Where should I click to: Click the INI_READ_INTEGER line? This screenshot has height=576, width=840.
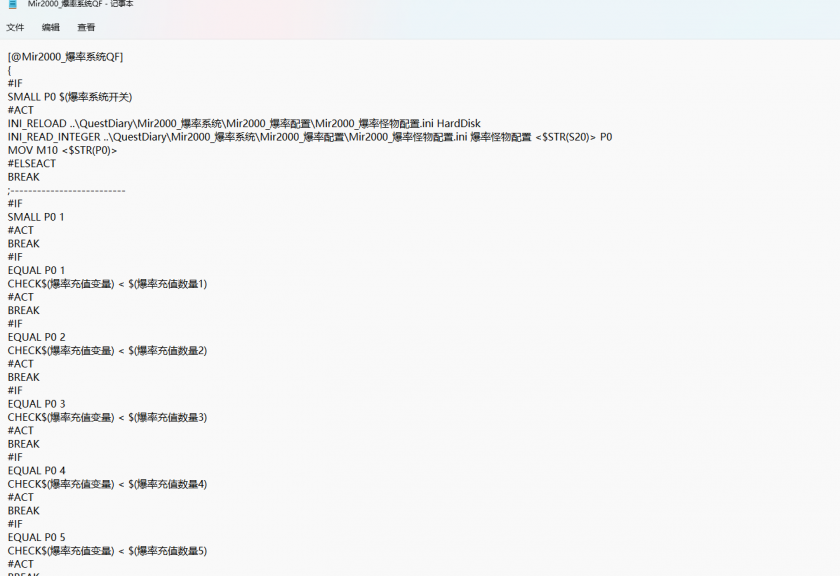[x=309, y=137]
